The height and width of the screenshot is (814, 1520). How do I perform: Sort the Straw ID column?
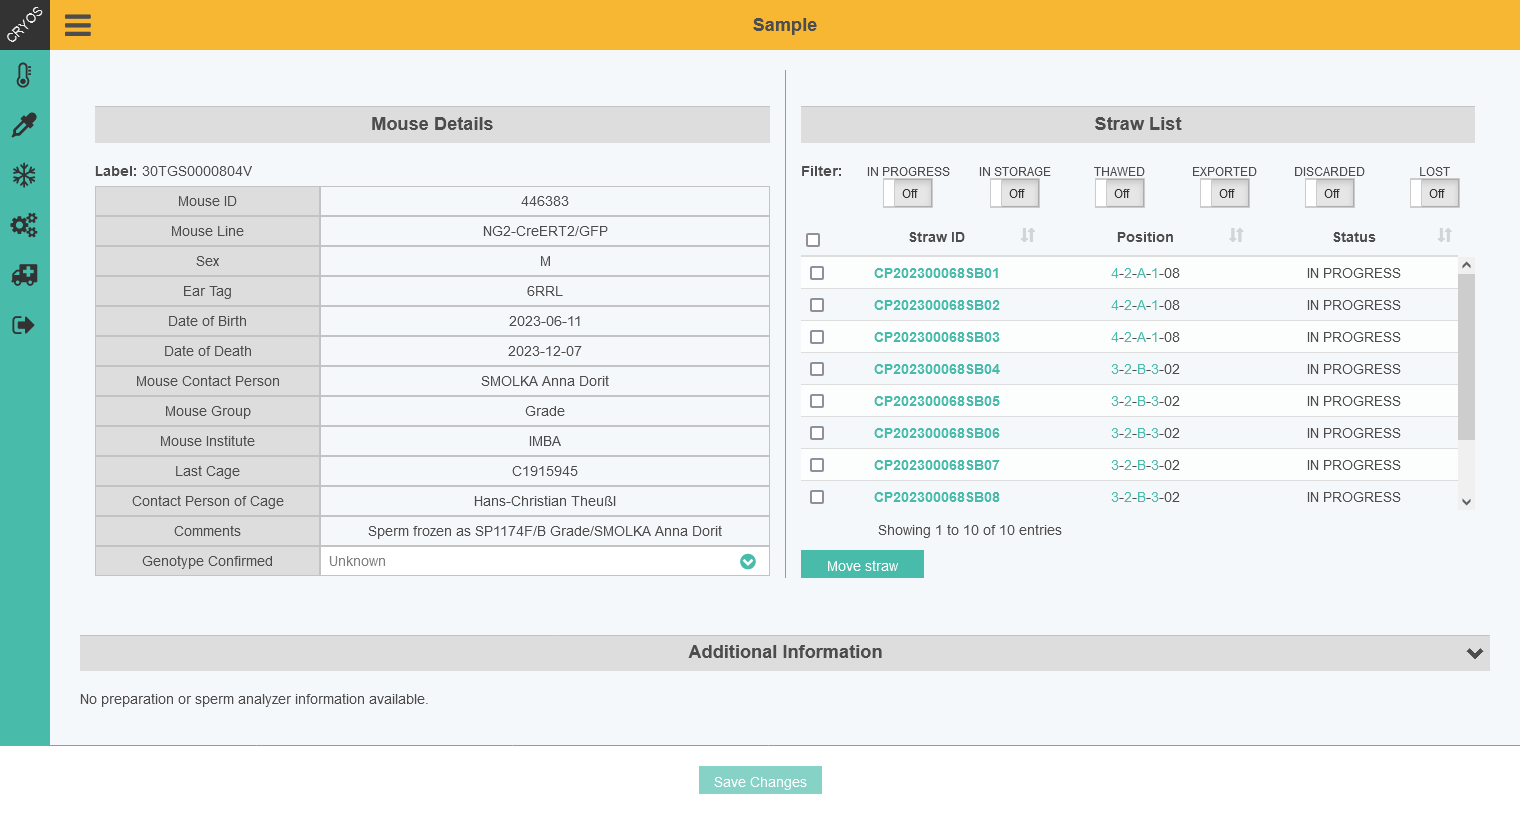click(x=1028, y=236)
